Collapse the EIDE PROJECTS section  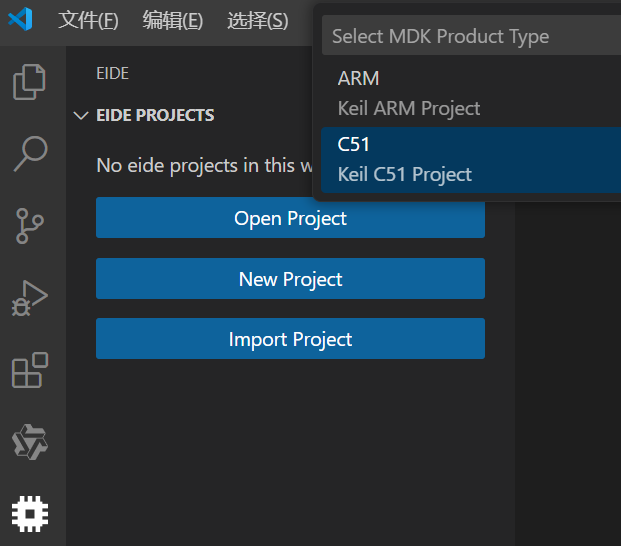[81, 116]
